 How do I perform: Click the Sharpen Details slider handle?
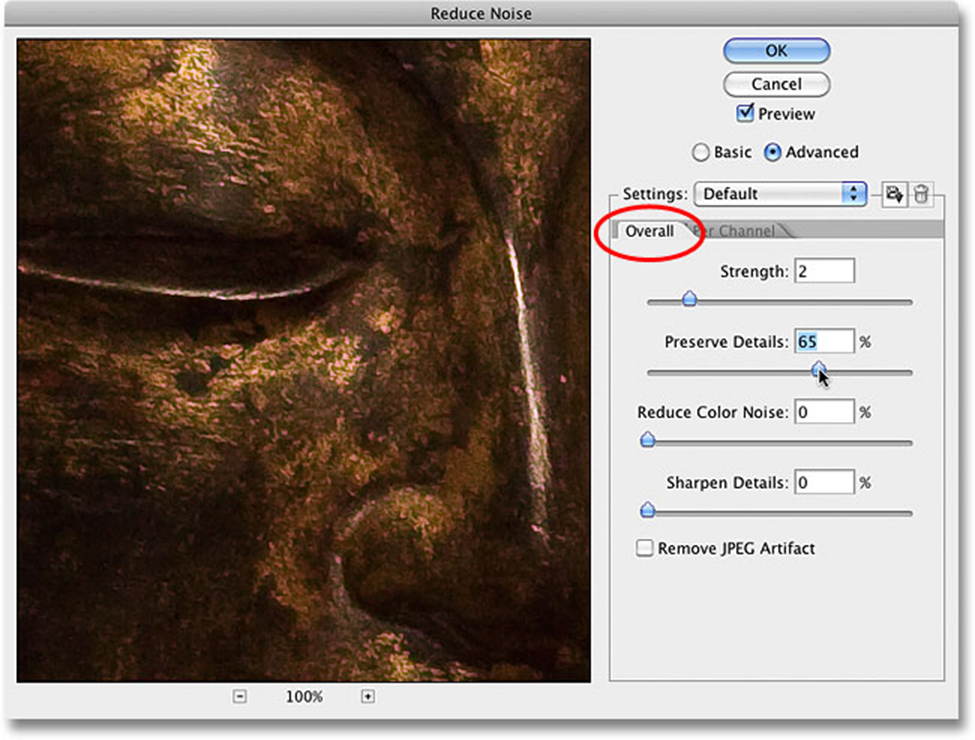[647, 511]
